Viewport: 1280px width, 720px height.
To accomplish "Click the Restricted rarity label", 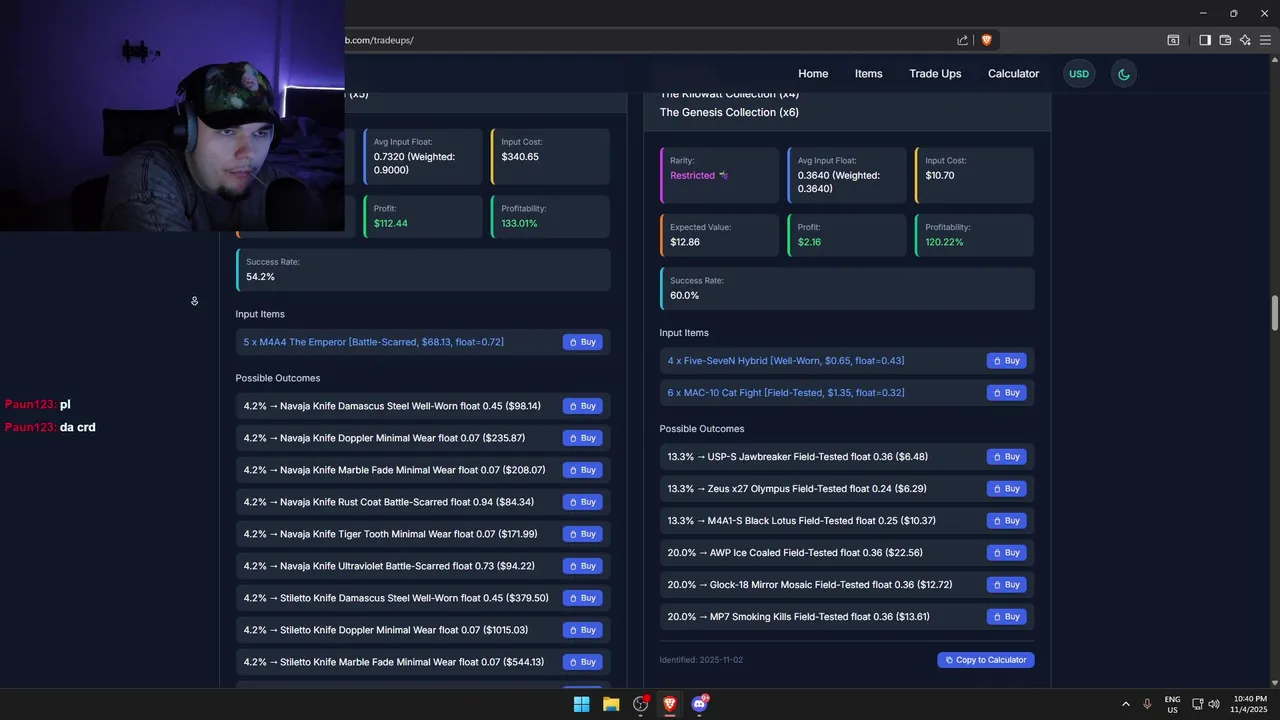I will (692, 176).
